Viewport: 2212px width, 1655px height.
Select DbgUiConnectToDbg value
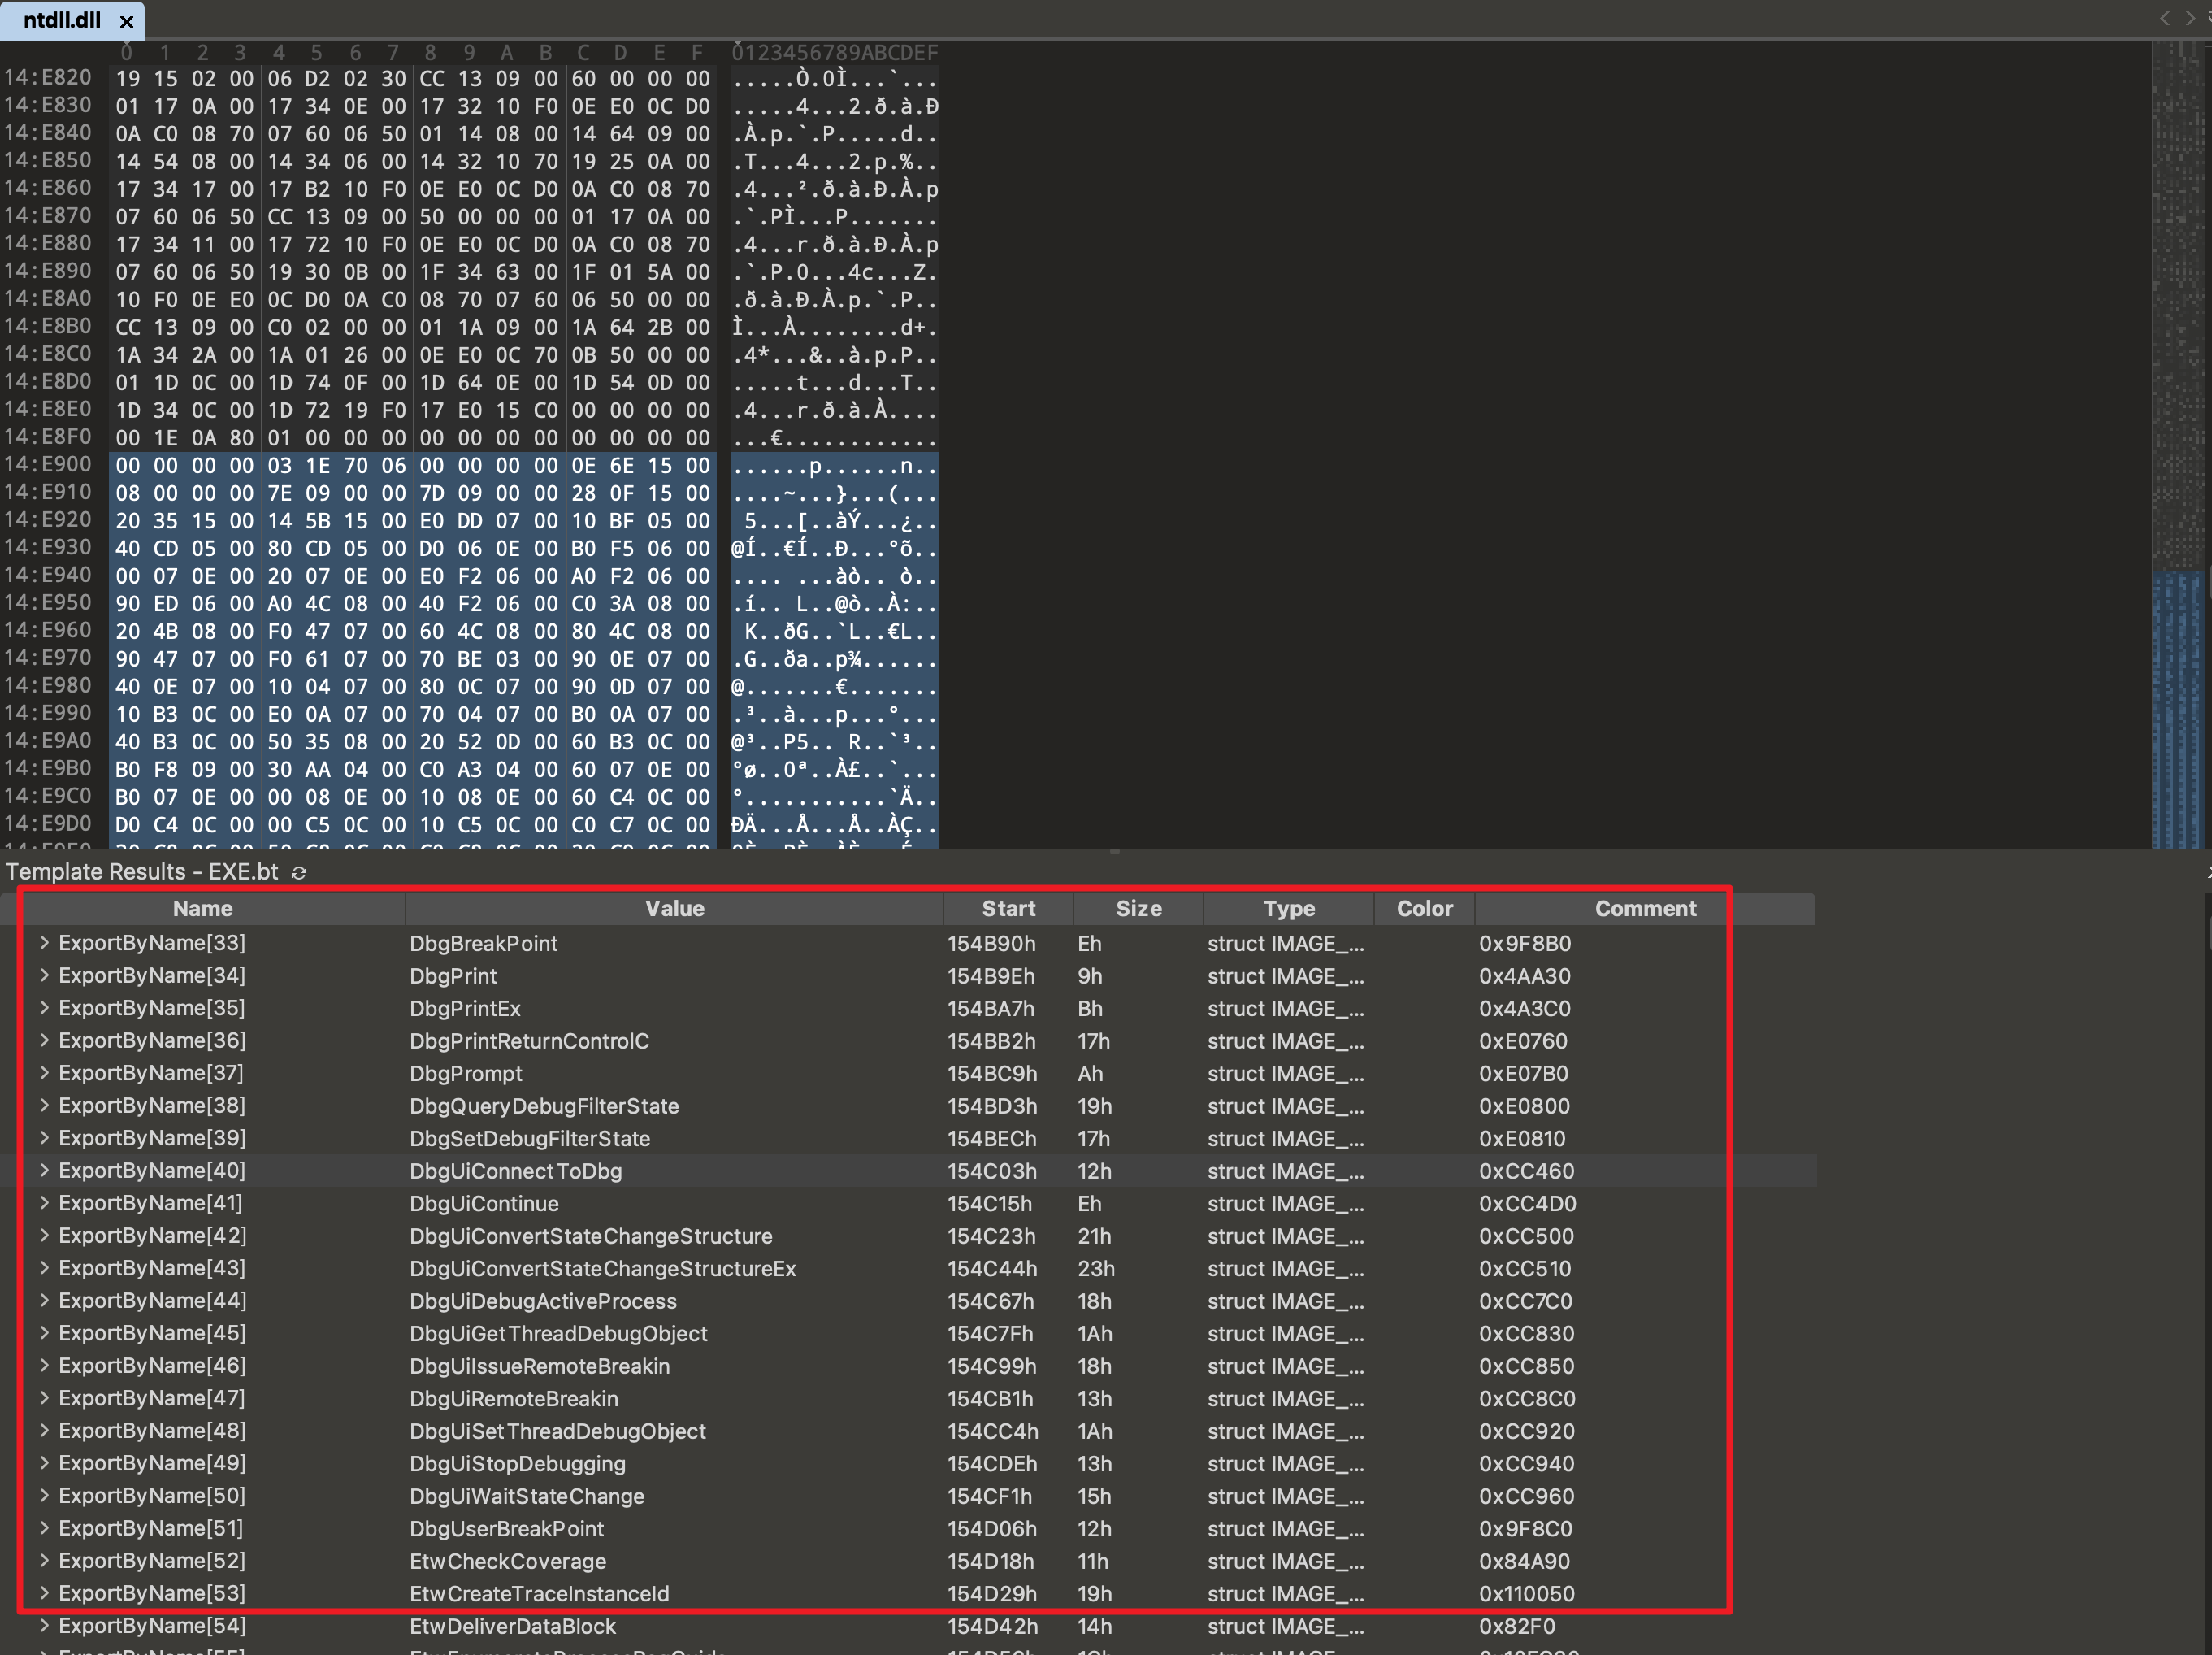pyautogui.click(x=515, y=1171)
